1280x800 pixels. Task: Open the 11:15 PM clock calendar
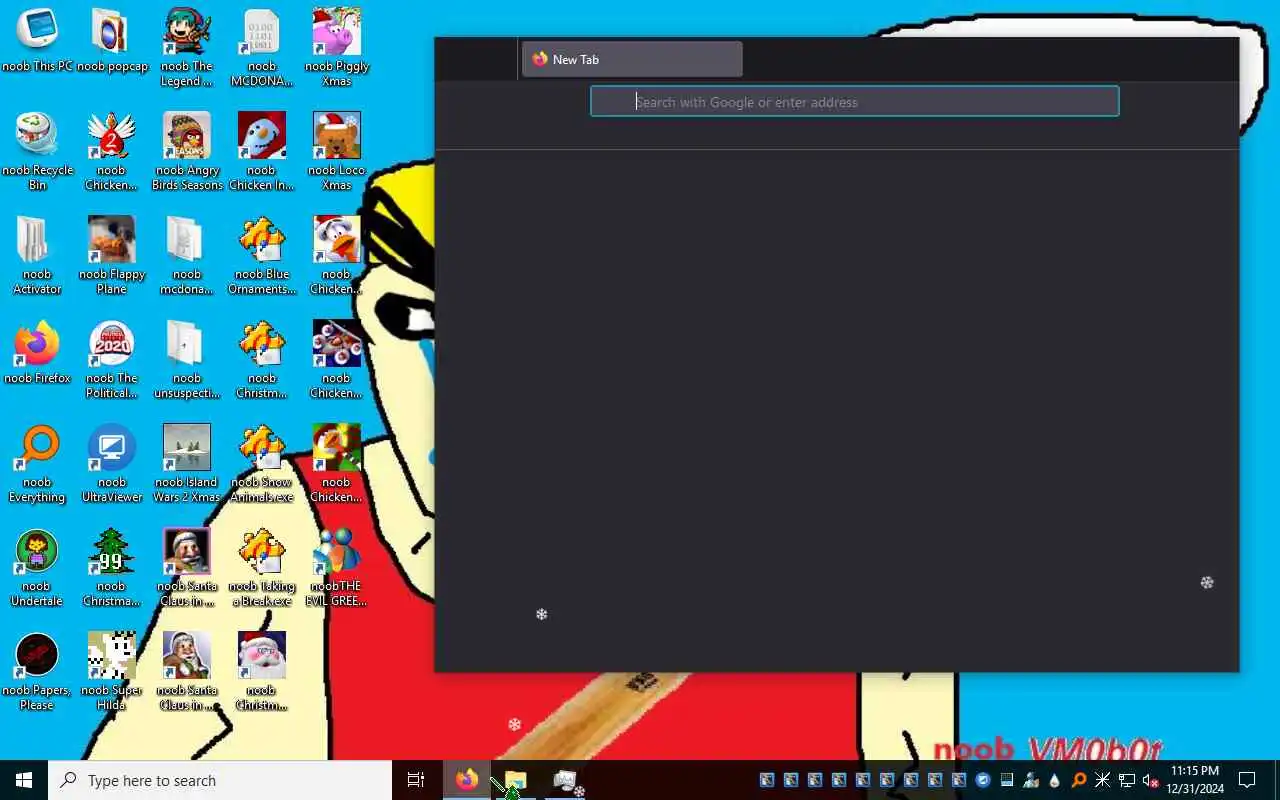[1195, 780]
